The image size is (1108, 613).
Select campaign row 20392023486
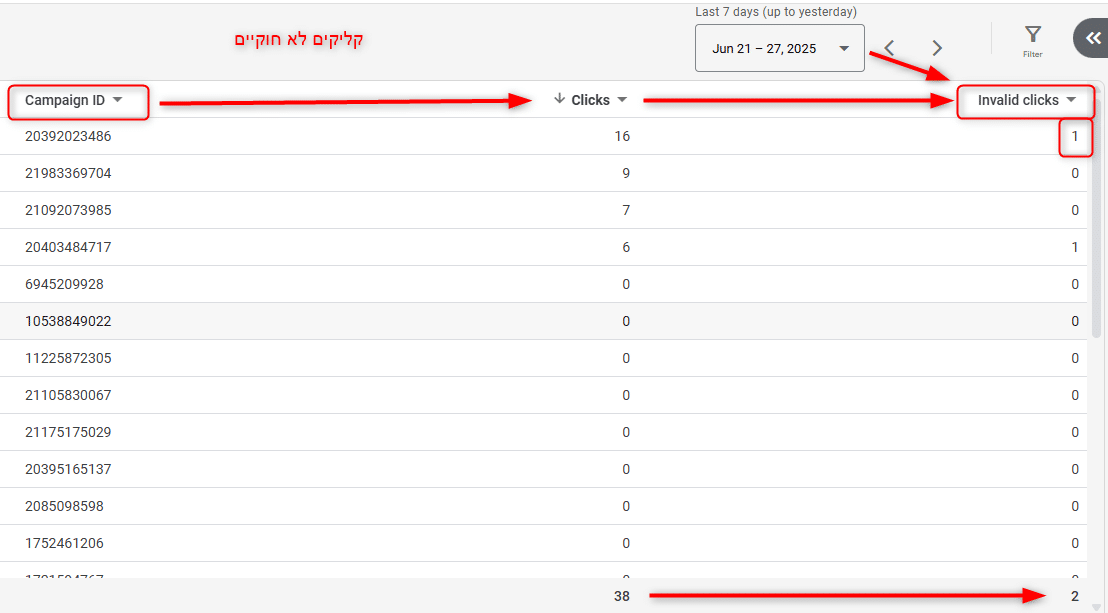pos(68,136)
